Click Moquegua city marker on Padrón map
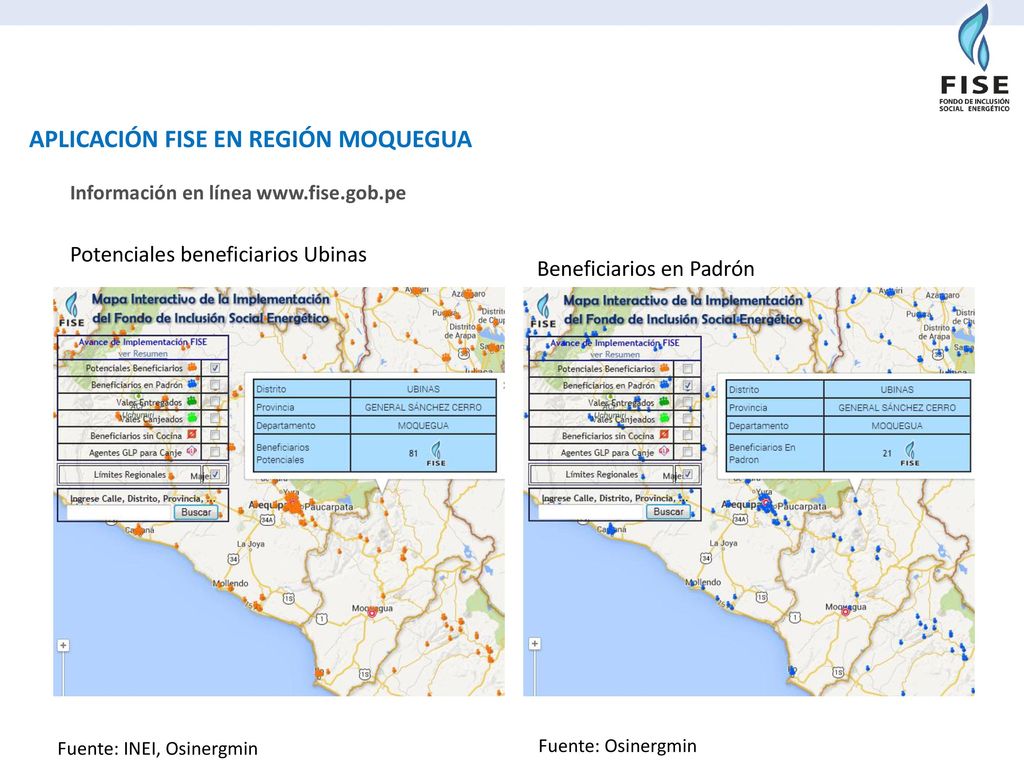The width and height of the screenshot is (1024, 768). coord(845,612)
